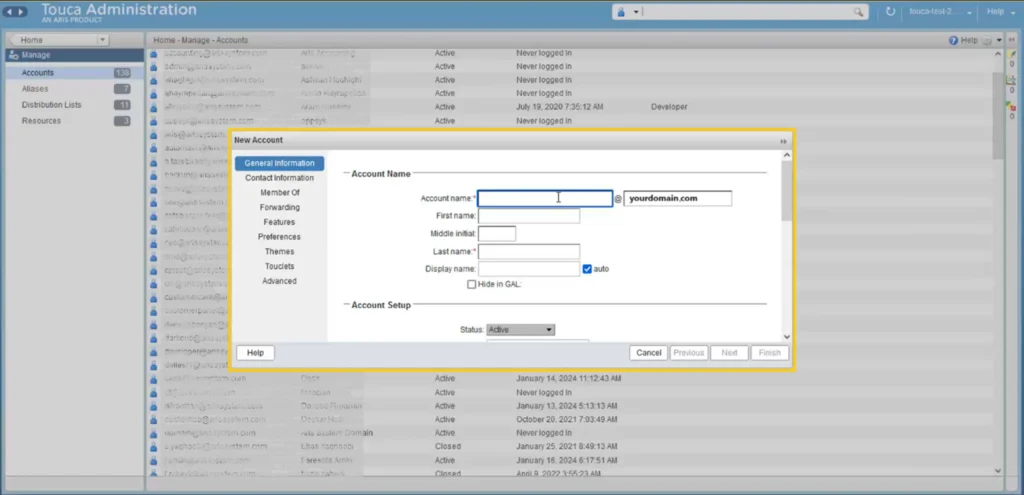
Task: Click the Previous button in the dialog
Action: (x=688, y=353)
